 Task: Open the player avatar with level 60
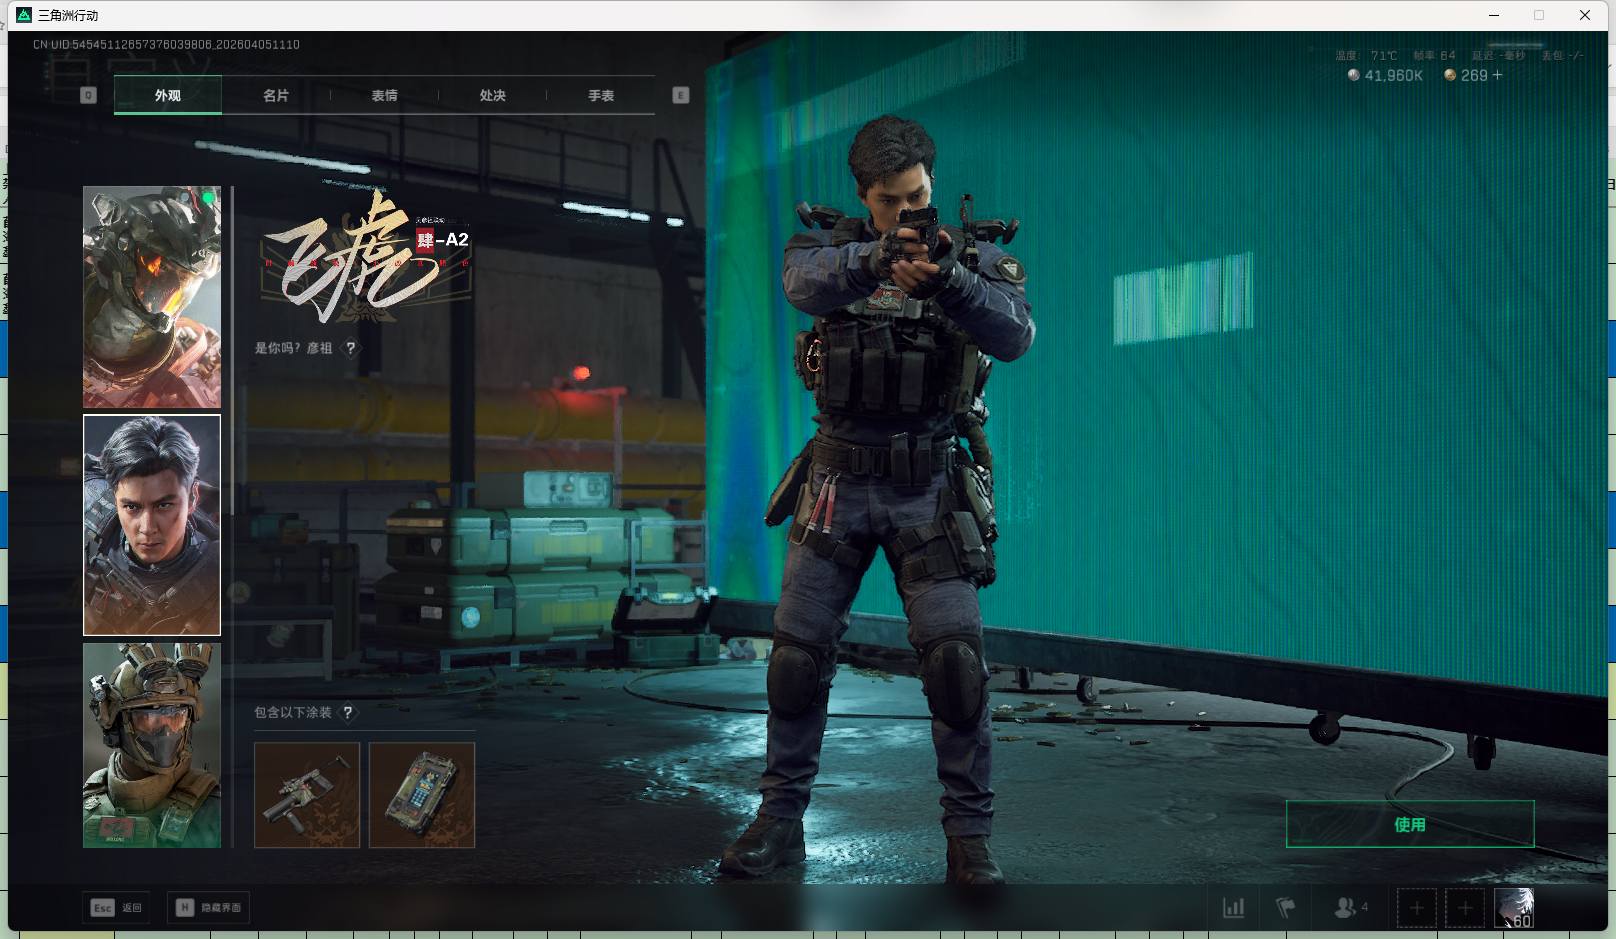click(x=1514, y=908)
